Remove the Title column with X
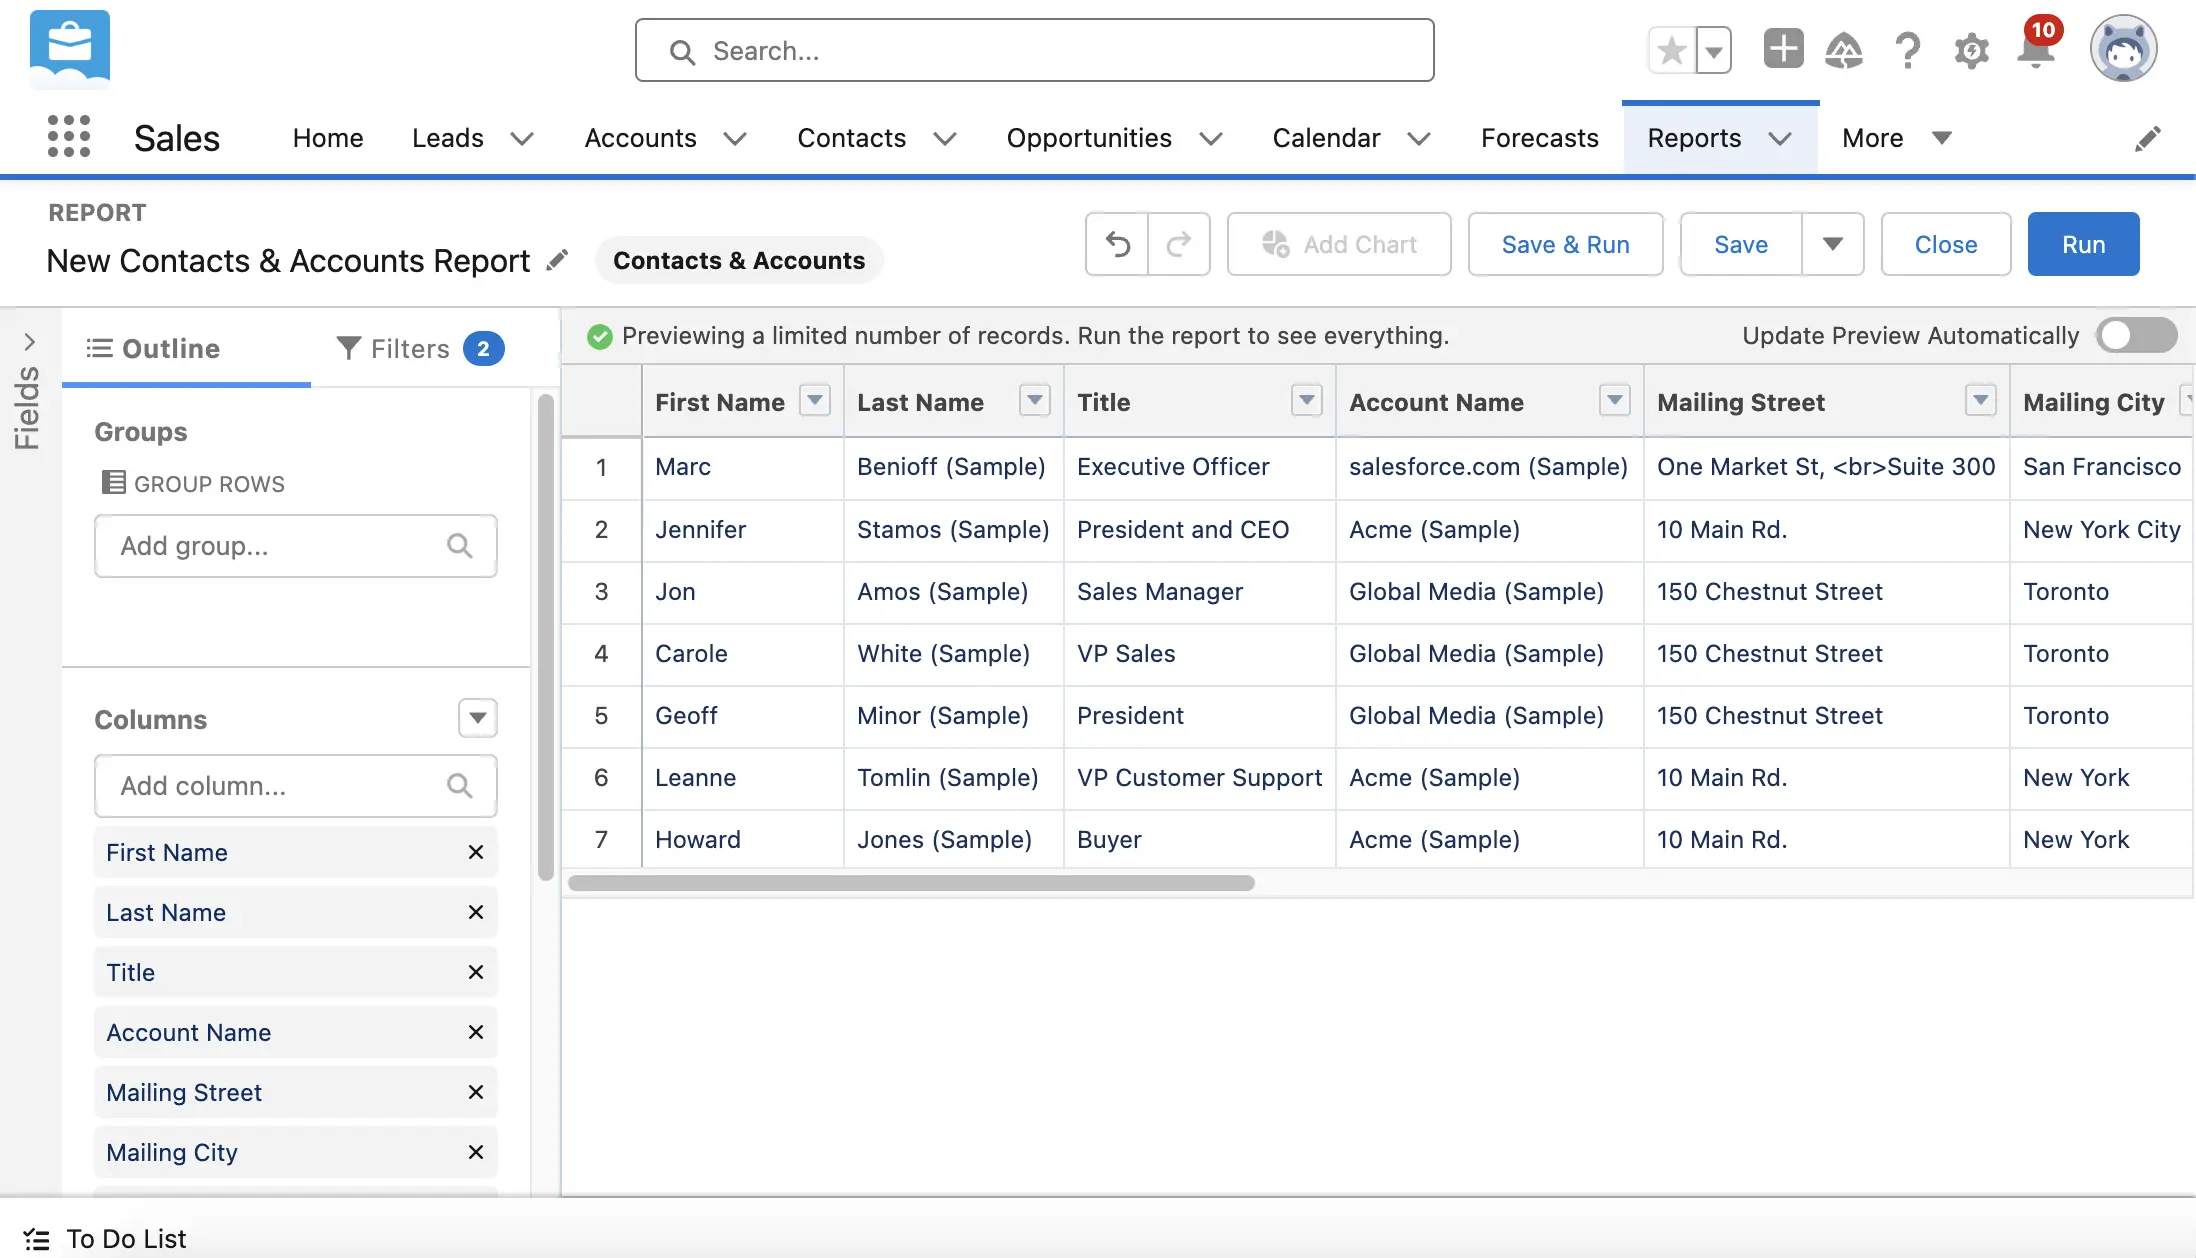 [x=476, y=972]
